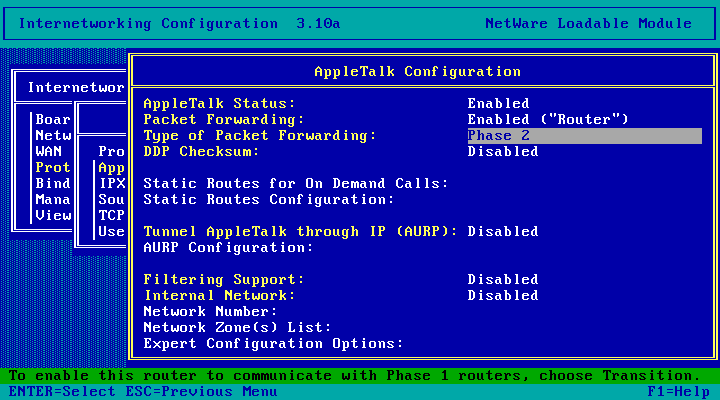Select View item in Internetworking menu

[53, 215]
